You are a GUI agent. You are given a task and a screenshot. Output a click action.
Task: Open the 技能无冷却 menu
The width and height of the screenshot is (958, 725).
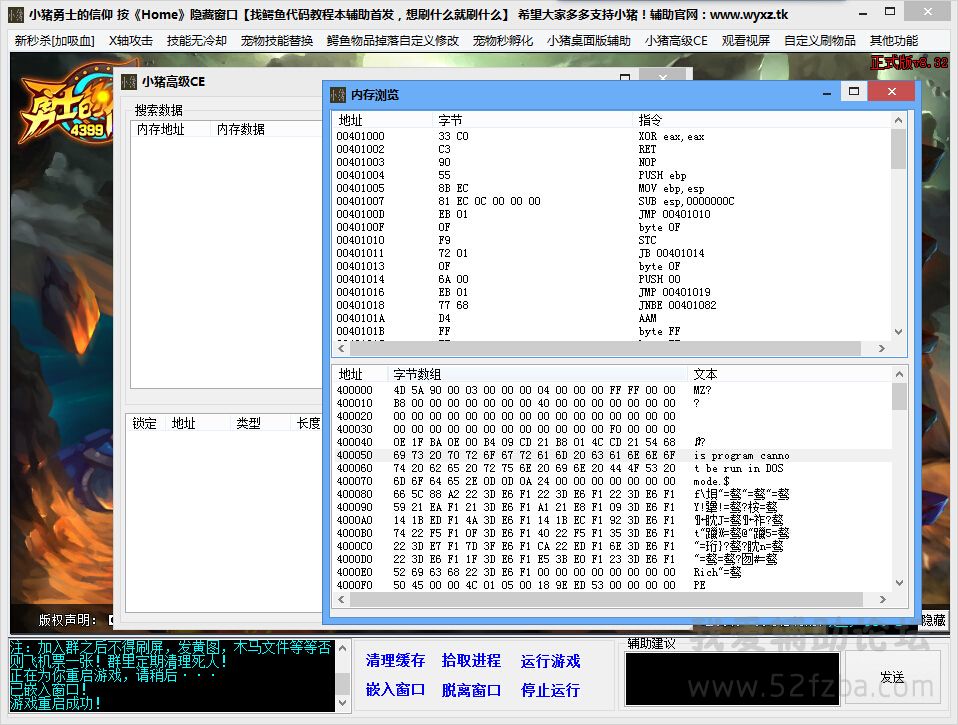point(196,41)
